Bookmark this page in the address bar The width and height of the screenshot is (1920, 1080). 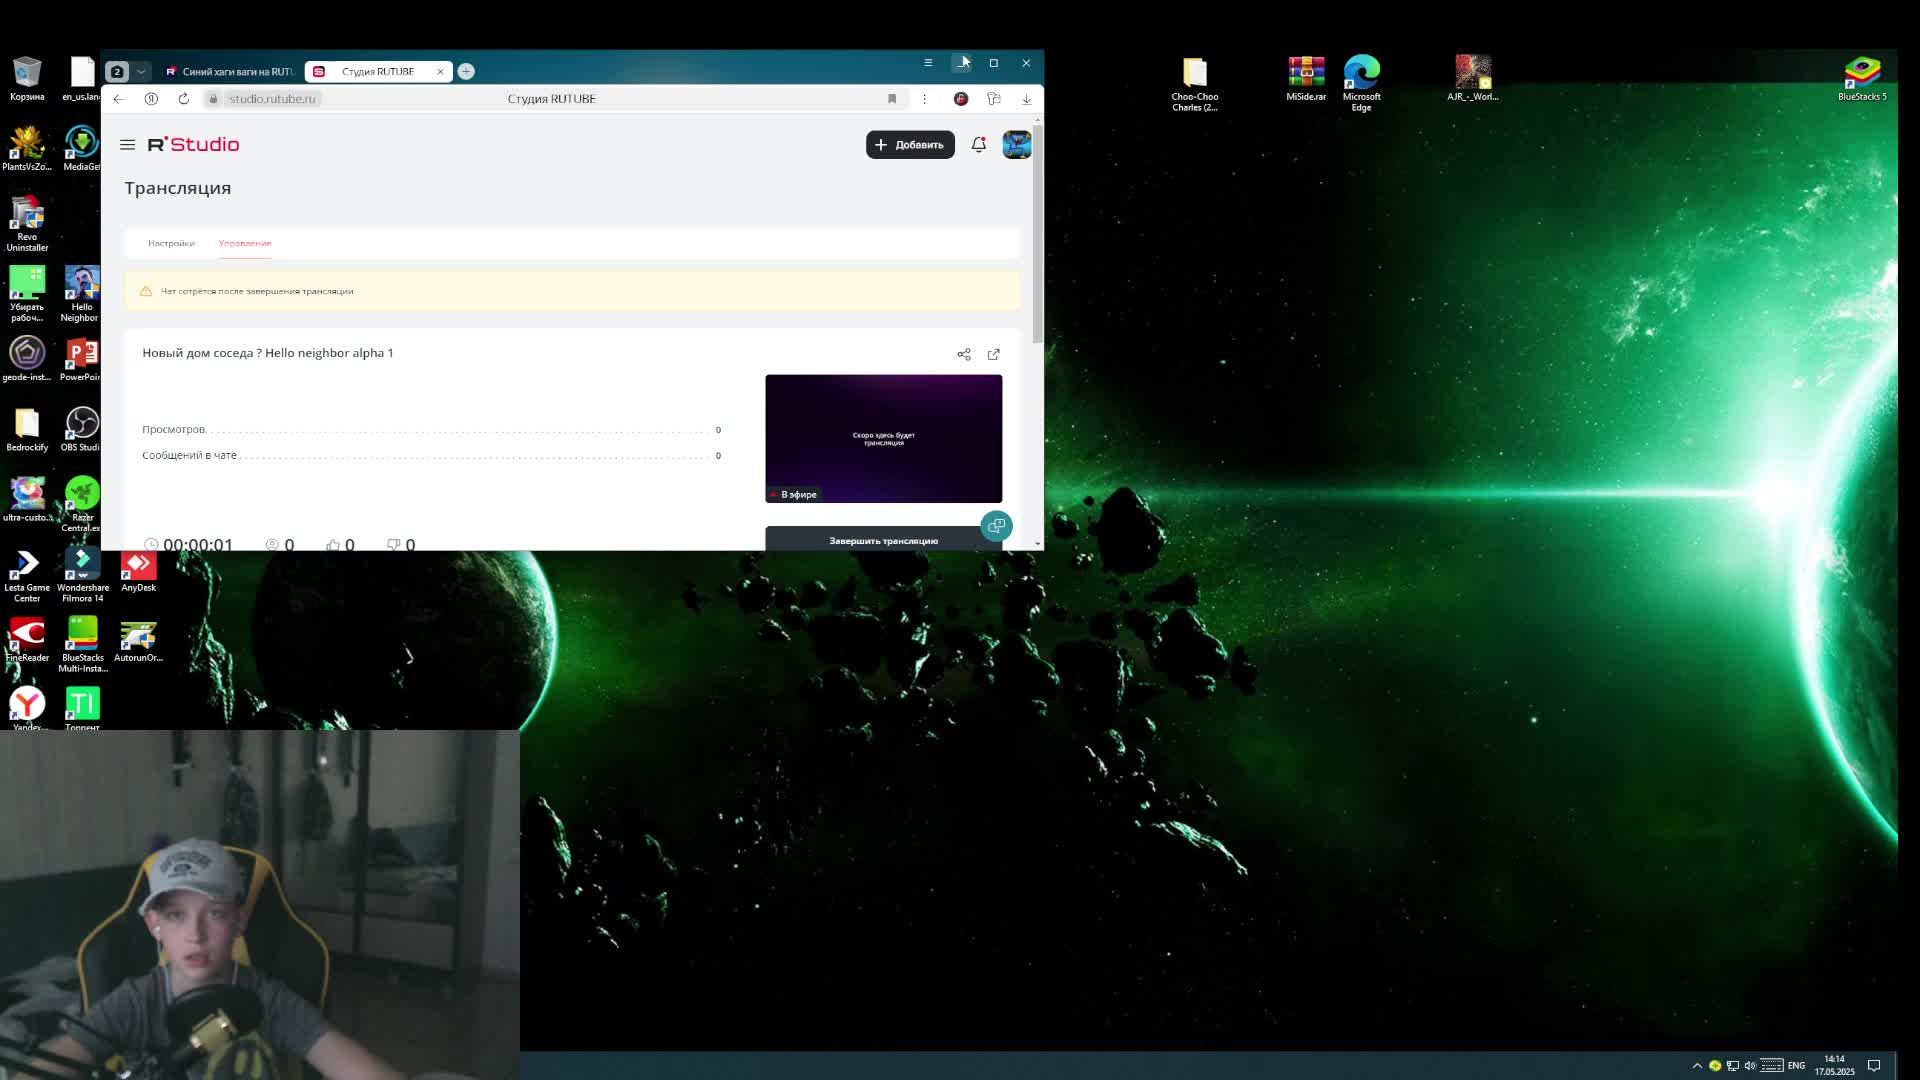click(x=892, y=99)
